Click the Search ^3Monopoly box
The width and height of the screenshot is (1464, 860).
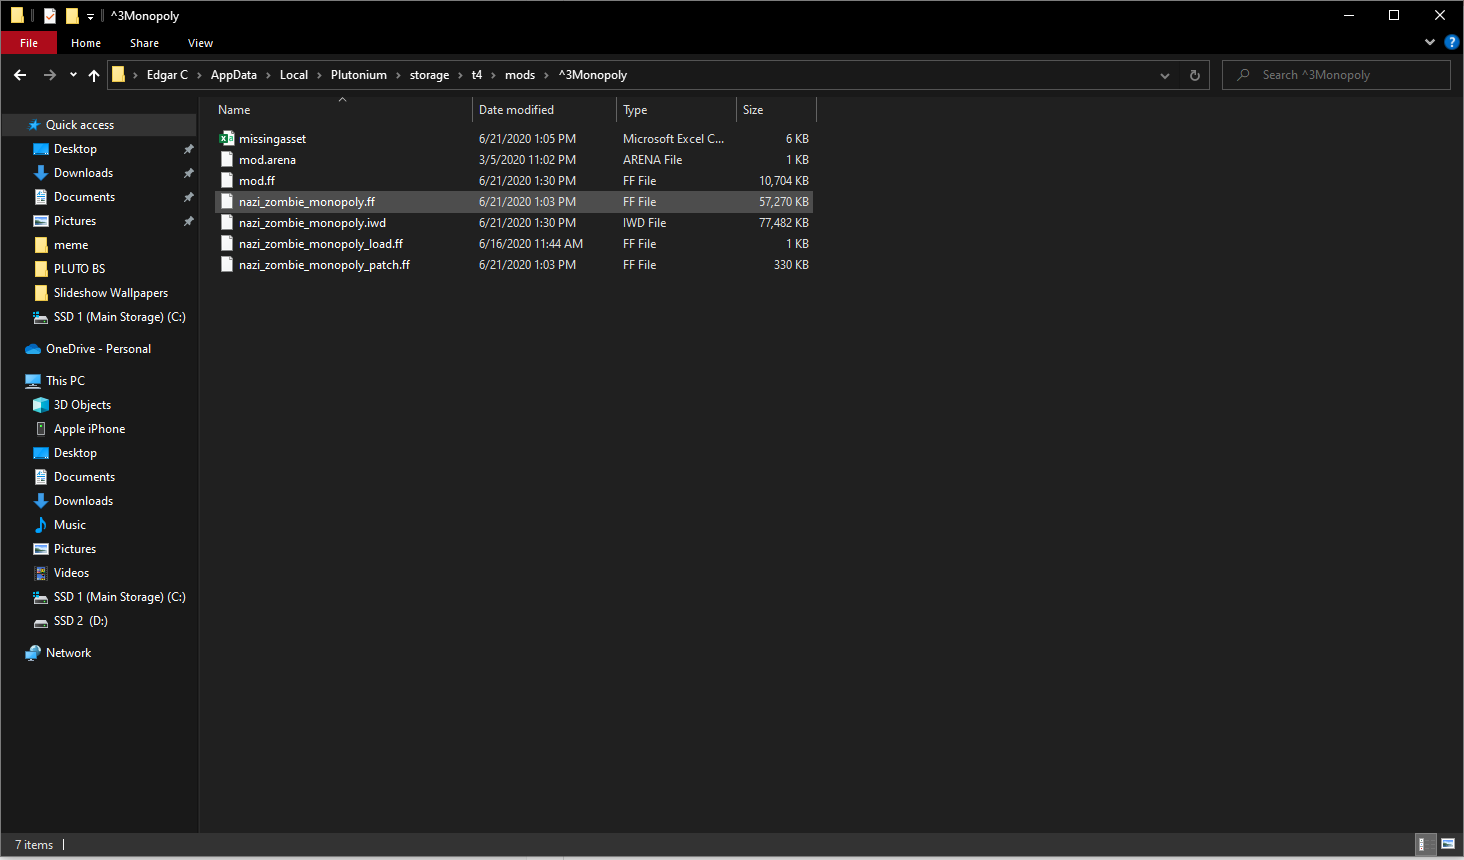point(1336,75)
